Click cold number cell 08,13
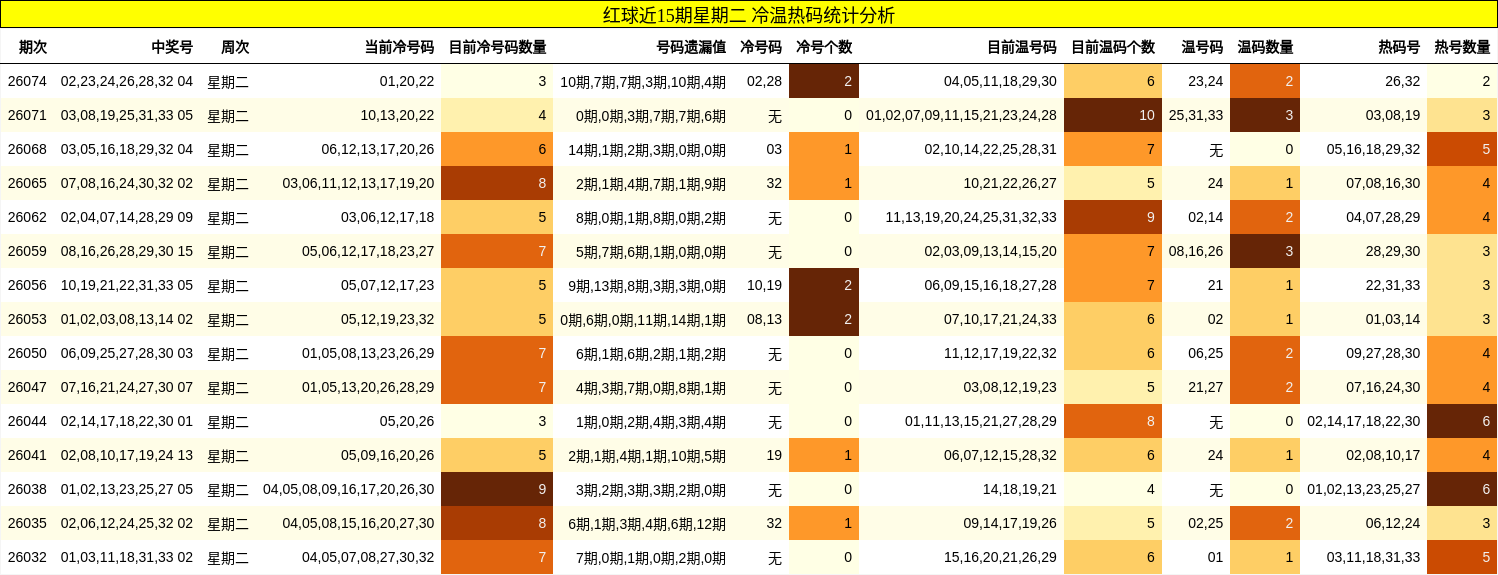The width and height of the screenshot is (1498, 575). (764, 319)
